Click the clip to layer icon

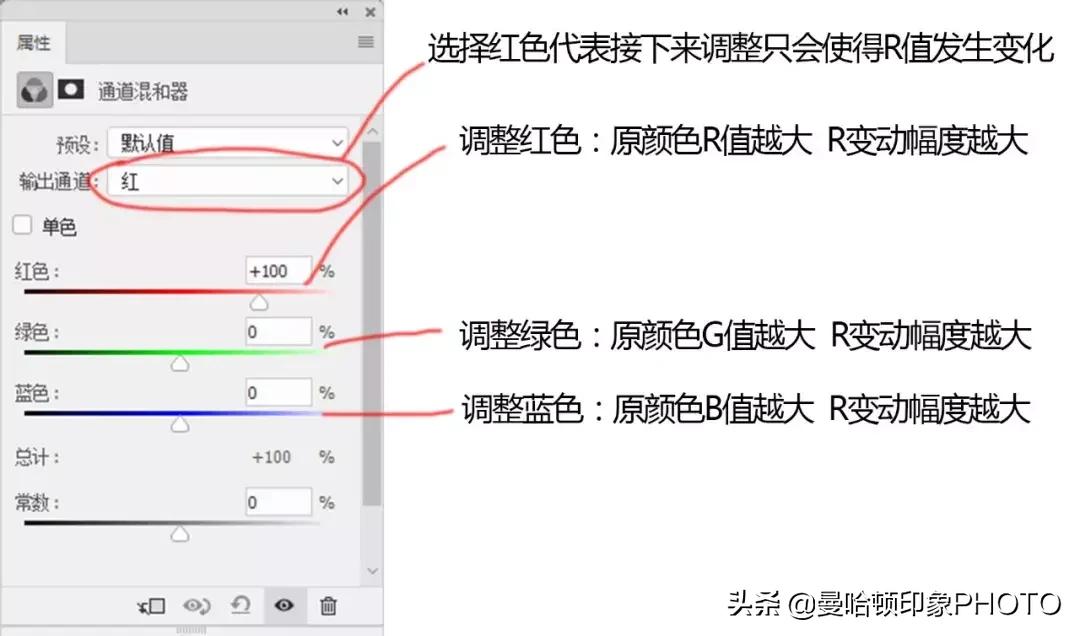coord(150,606)
